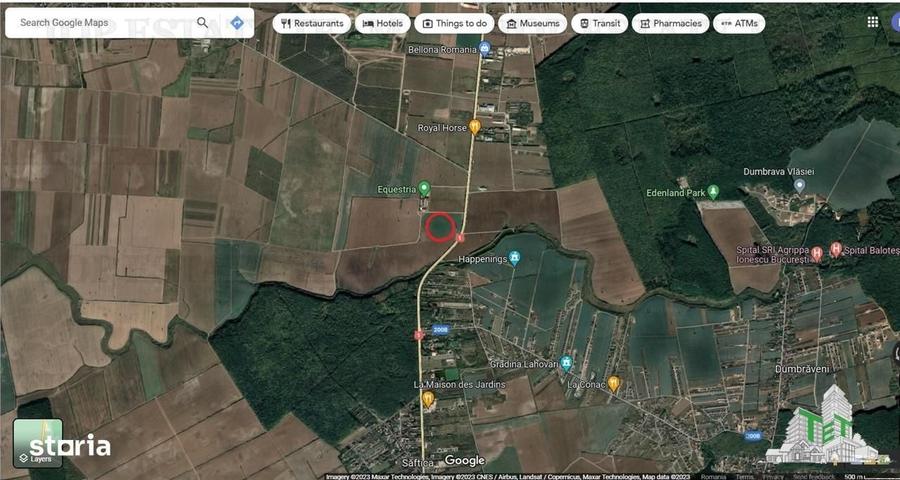Open the Google apps grid icon
The image size is (900, 480).
(872, 22)
